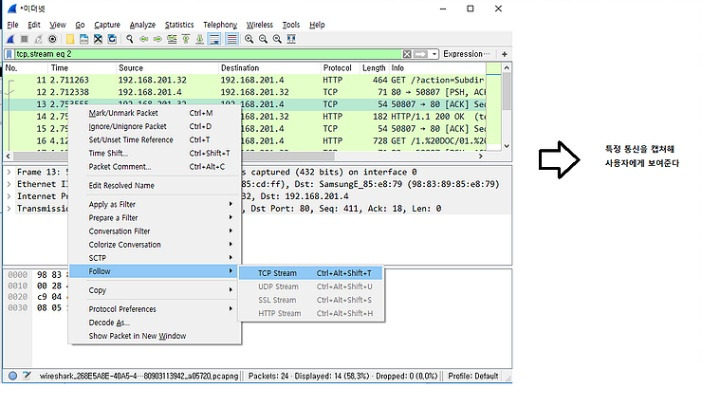702x394 pixels.
Task: Open the Tools menu
Action: point(291,25)
